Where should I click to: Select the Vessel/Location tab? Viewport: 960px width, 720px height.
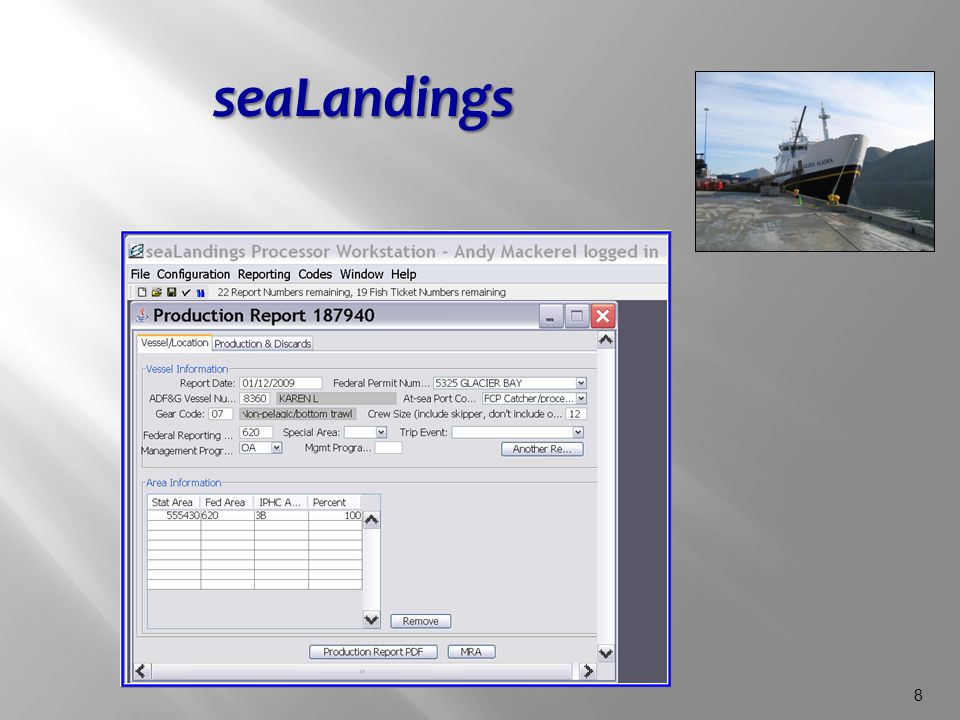click(x=174, y=343)
